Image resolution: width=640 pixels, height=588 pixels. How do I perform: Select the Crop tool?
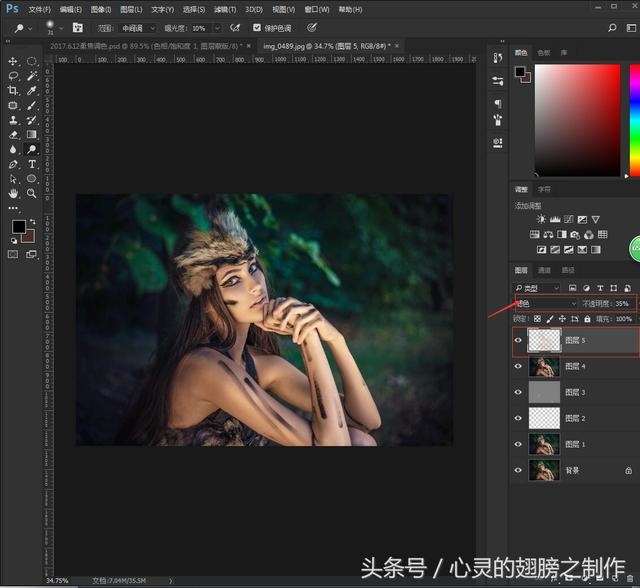(13, 90)
